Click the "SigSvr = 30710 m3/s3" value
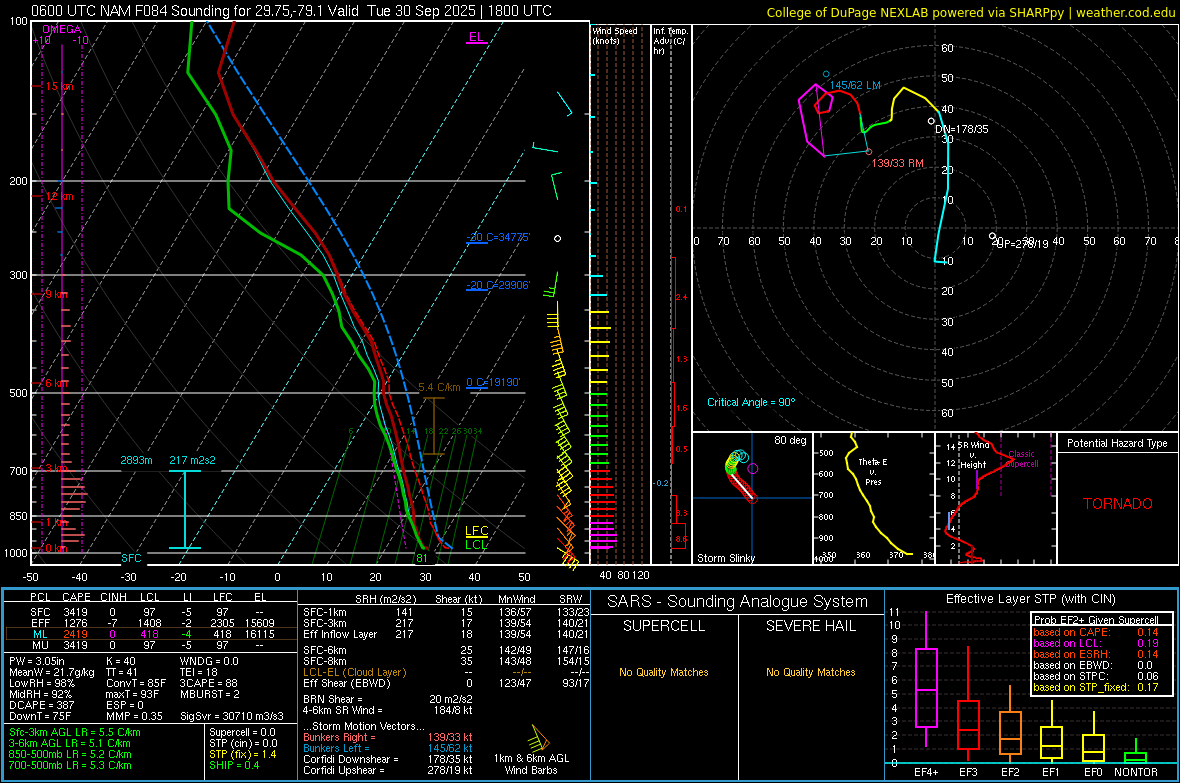Image resolution: width=1180 pixels, height=783 pixels. 232,716
